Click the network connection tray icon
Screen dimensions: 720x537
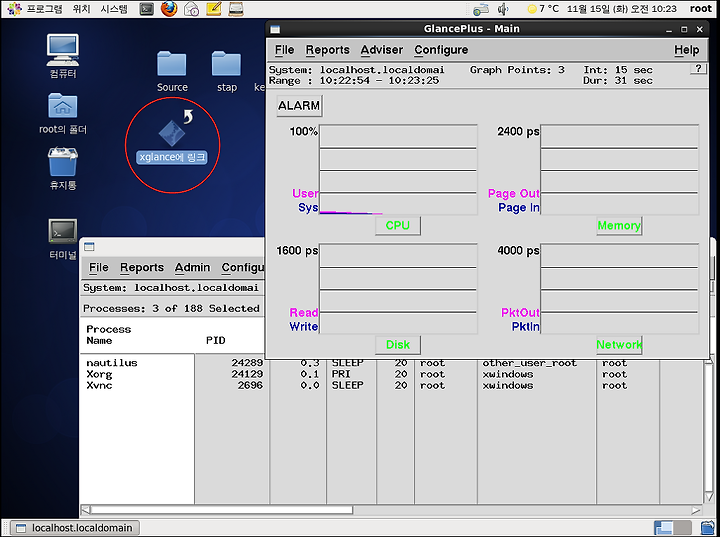(x=481, y=9)
